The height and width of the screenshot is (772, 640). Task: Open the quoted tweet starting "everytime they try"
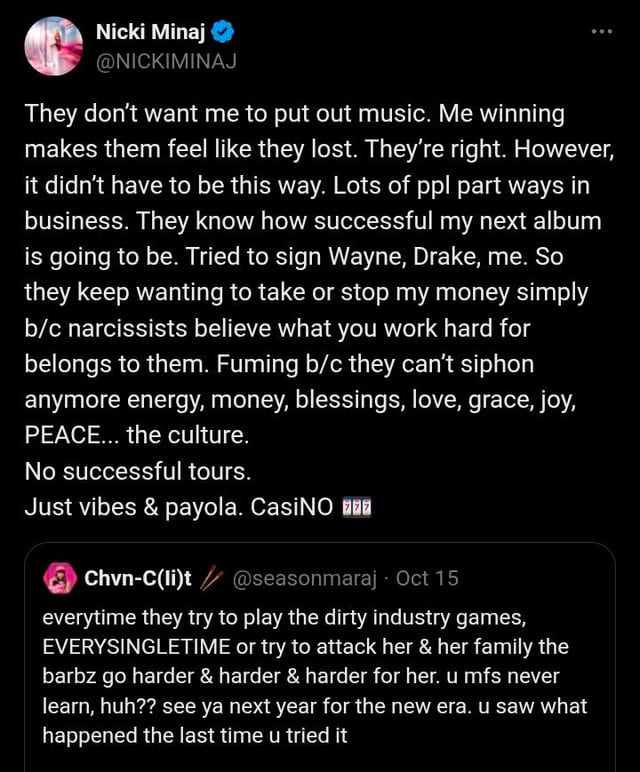320,676
